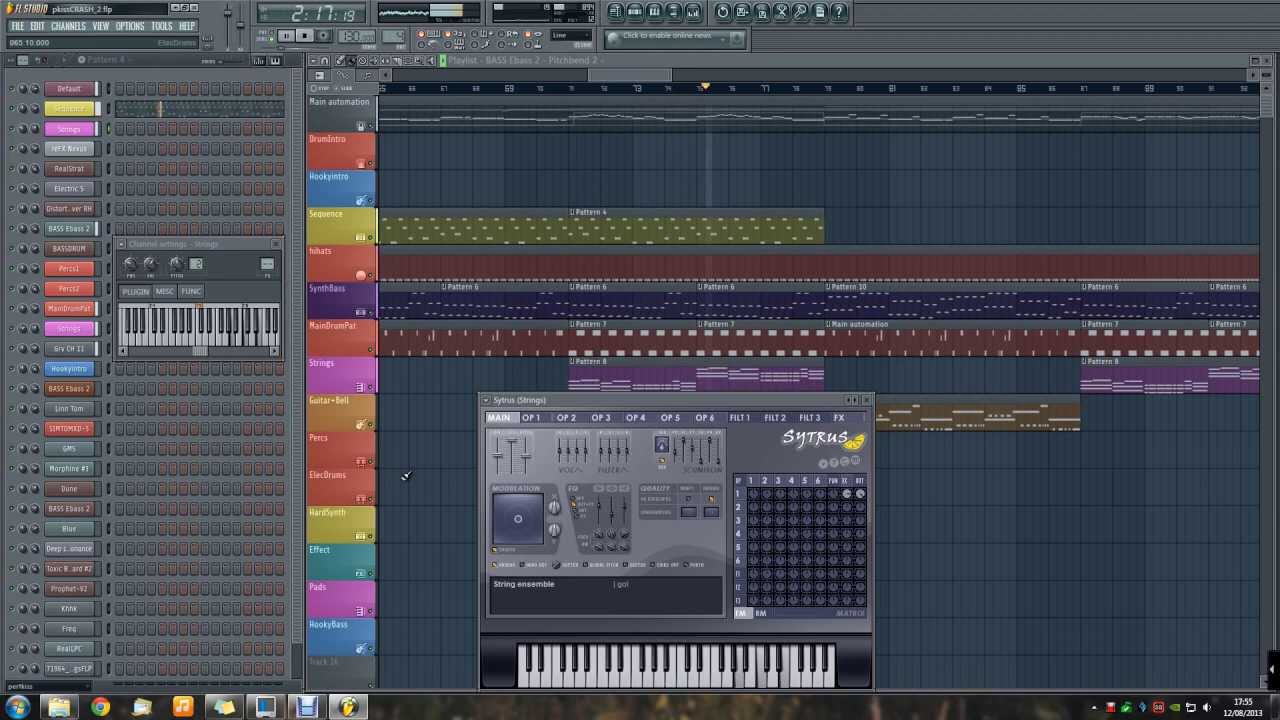Click the tempo display field

(358, 37)
